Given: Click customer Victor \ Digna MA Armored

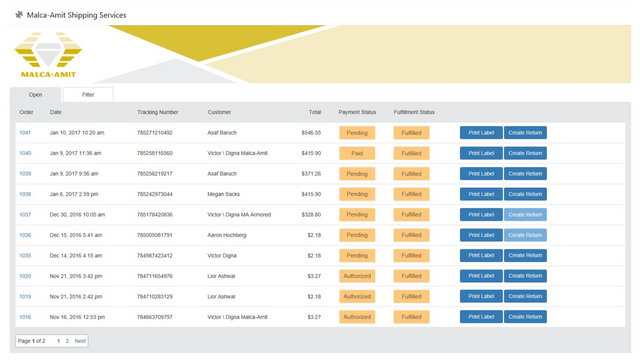Looking at the screenshot, I should (239, 214).
